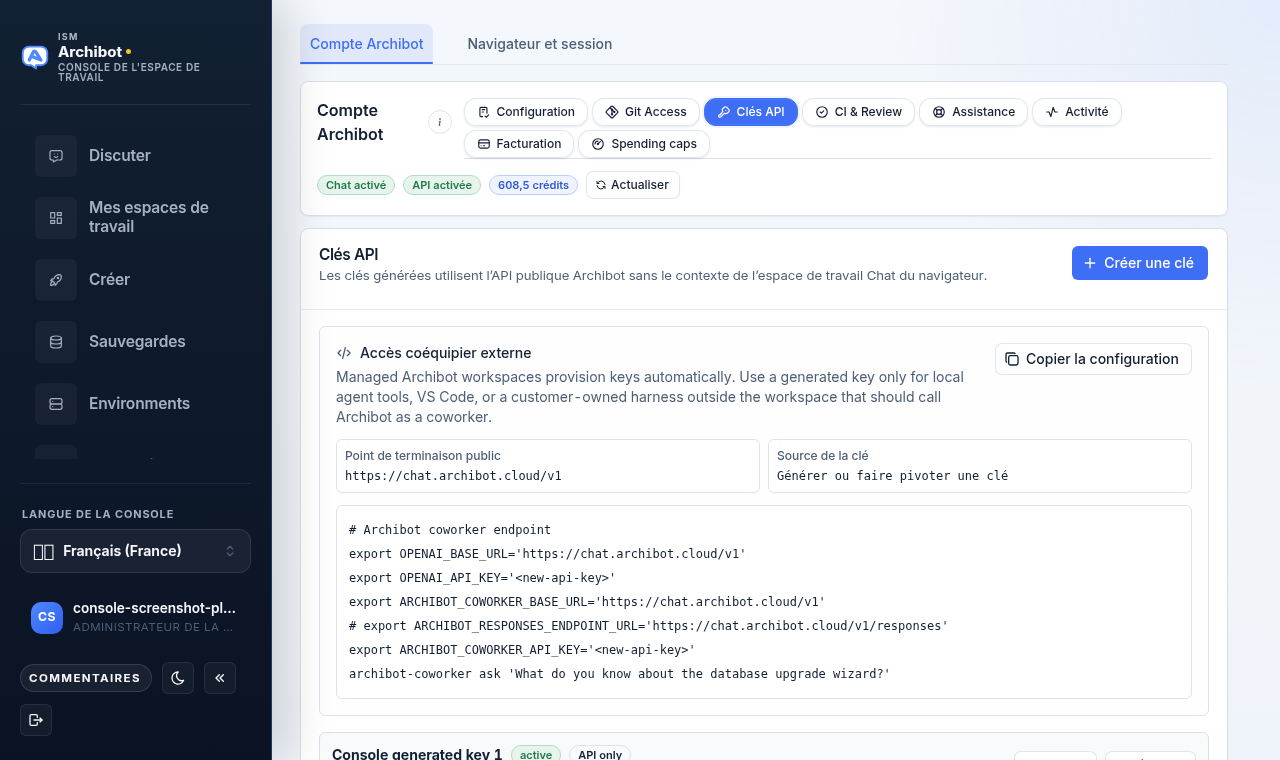Click the Clés API section heading
Image resolution: width=1280 pixels, height=760 pixels.
pos(349,255)
